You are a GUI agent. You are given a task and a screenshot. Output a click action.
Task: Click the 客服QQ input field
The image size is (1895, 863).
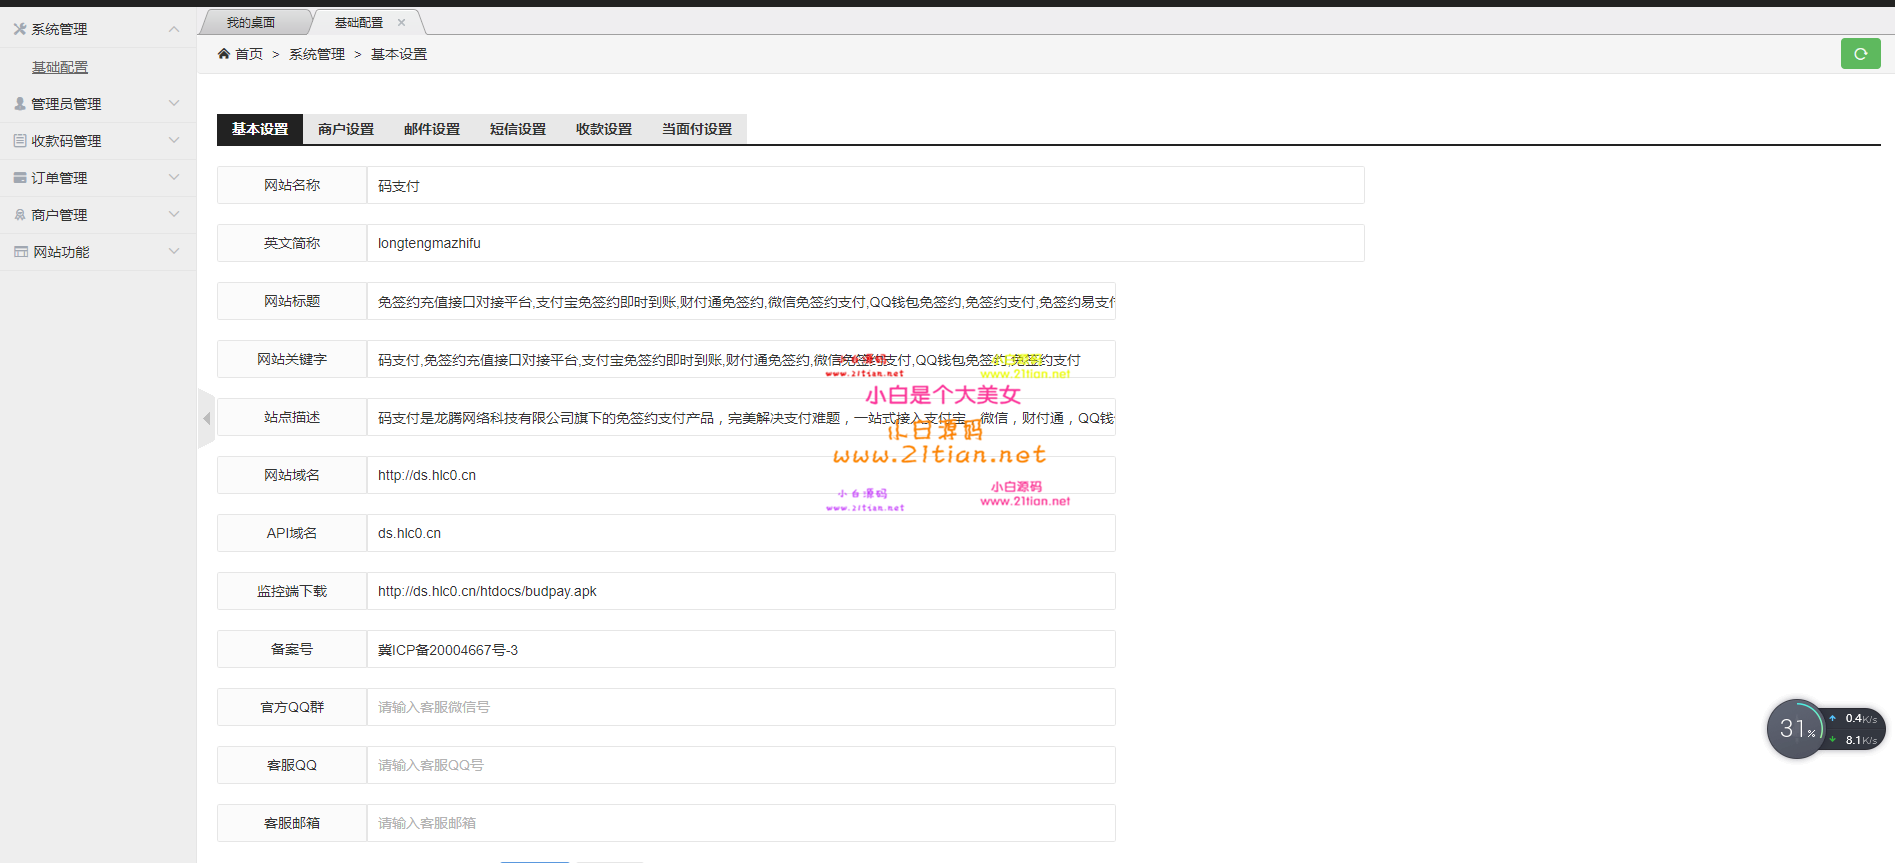(x=741, y=765)
